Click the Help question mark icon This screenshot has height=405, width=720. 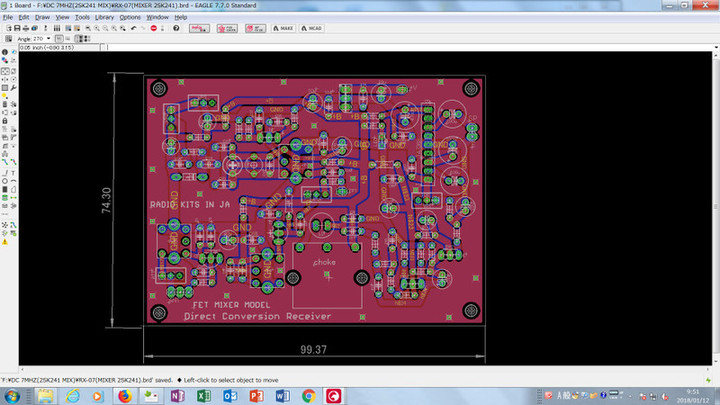pyautogui.click(x=175, y=28)
